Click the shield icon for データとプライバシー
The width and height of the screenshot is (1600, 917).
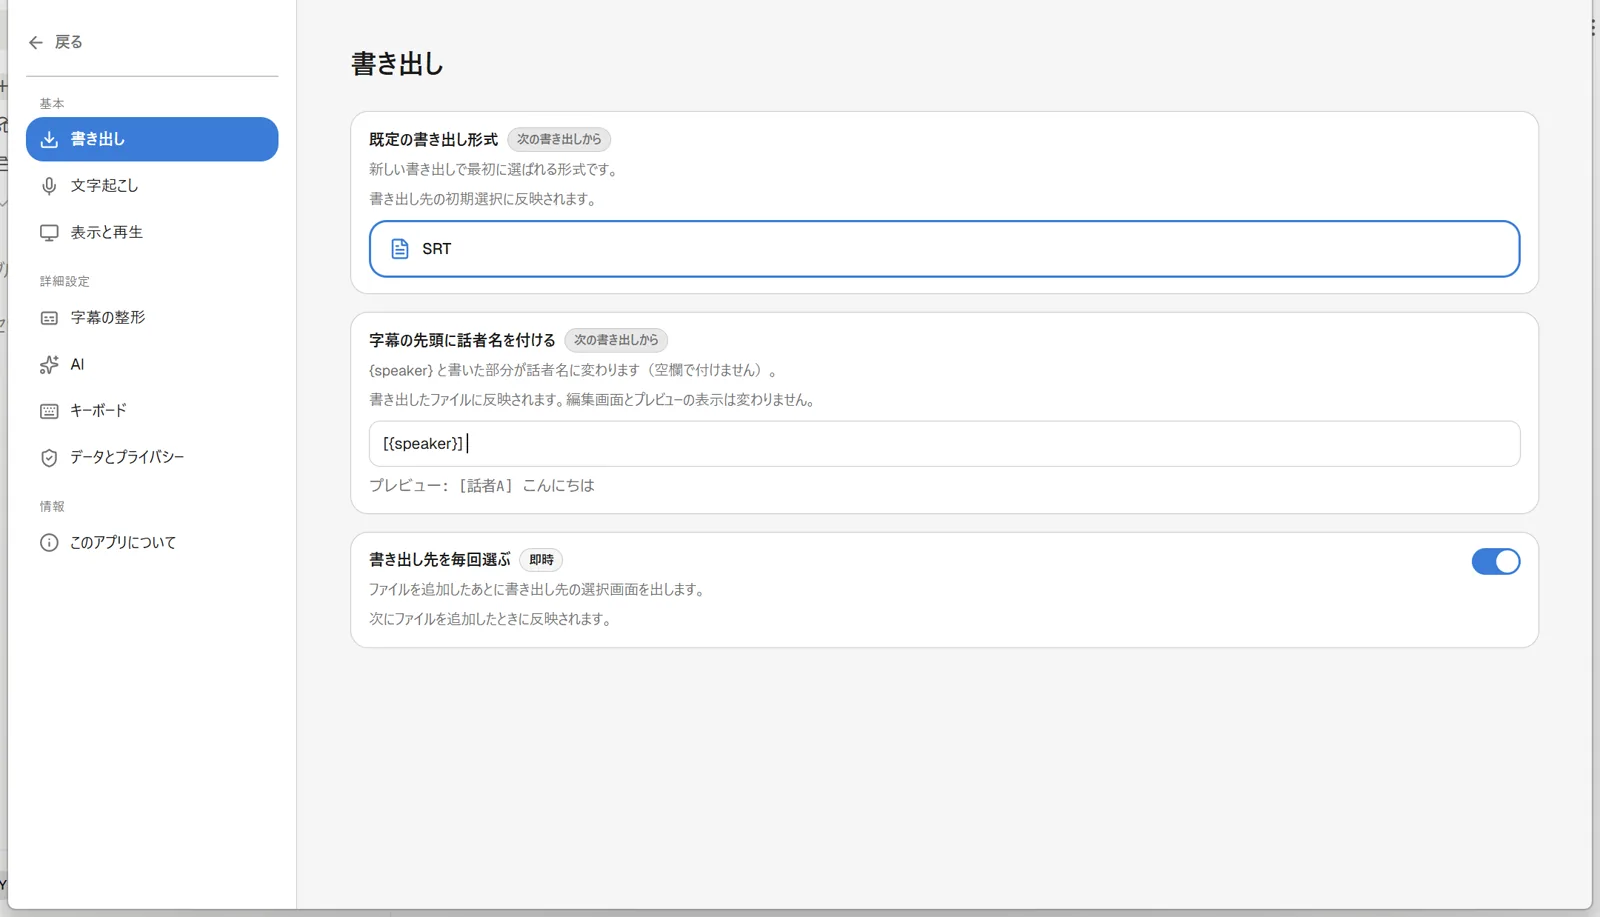tap(49, 458)
